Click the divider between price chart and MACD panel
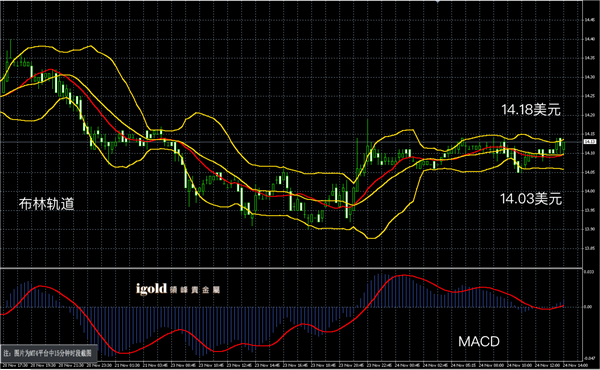 [x=291, y=267]
